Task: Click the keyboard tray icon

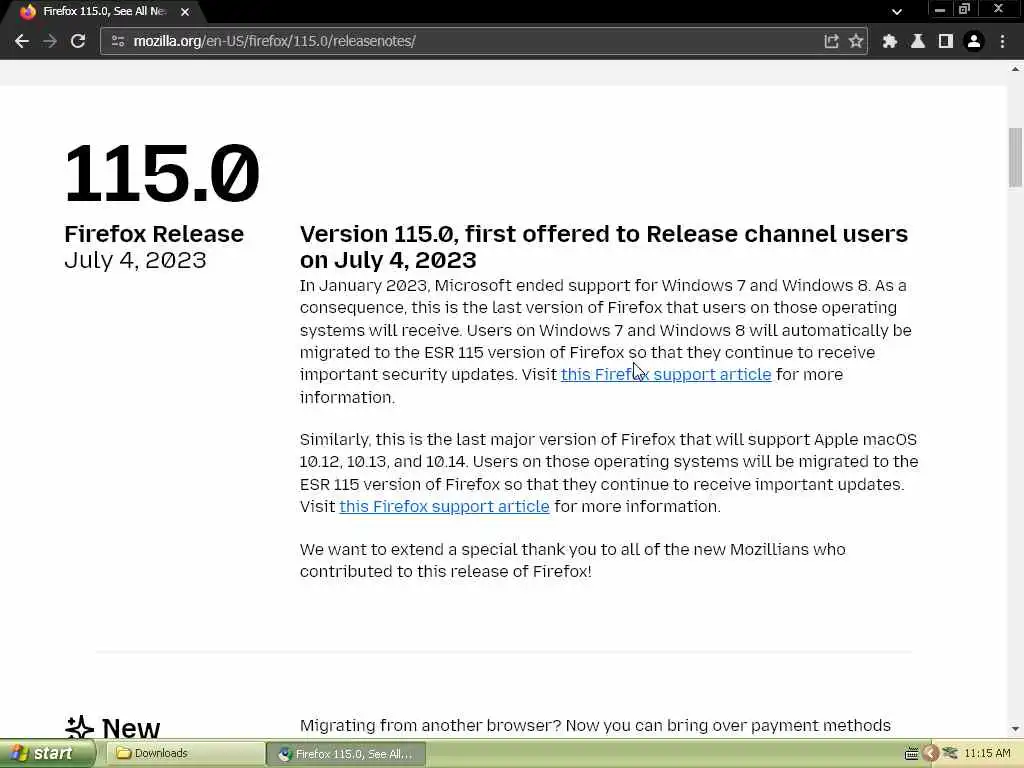Action: point(911,754)
